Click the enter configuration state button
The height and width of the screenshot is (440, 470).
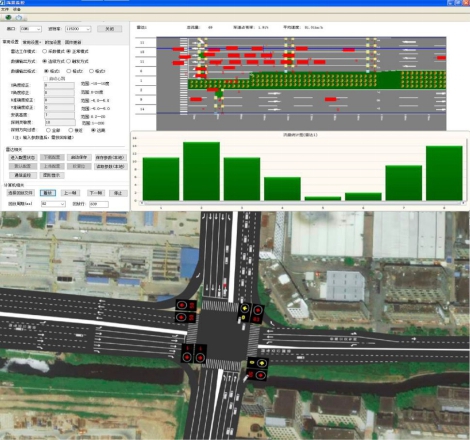pos(23,158)
